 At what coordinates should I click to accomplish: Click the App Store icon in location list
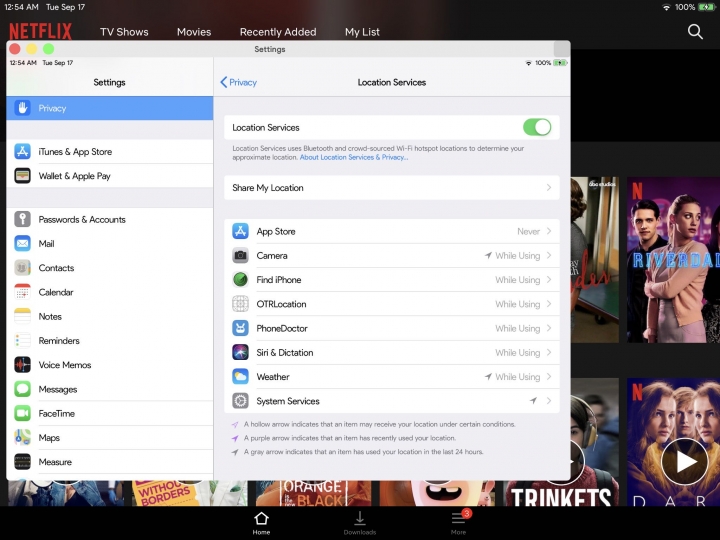(240, 231)
